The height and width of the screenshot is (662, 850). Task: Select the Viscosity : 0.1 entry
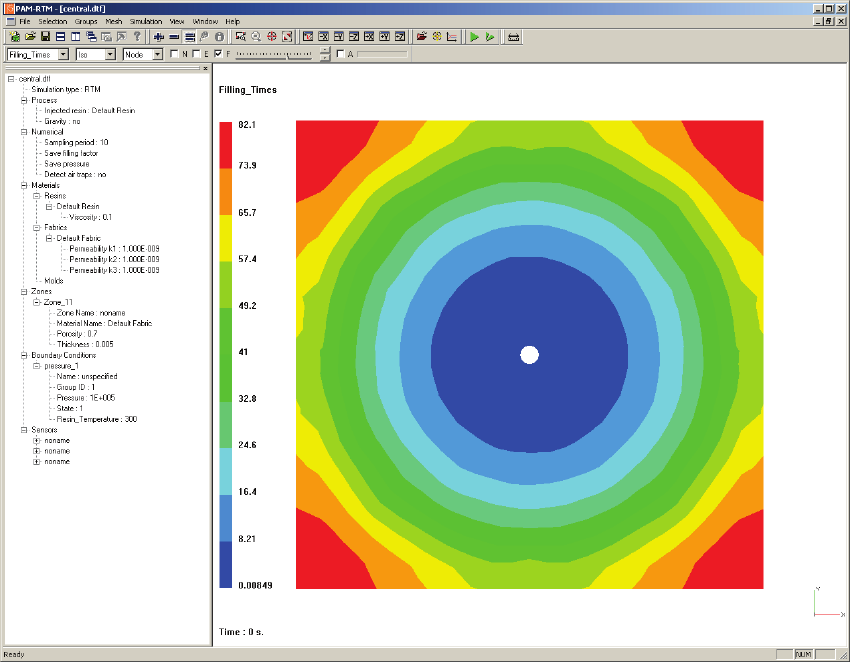pos(88,216)
